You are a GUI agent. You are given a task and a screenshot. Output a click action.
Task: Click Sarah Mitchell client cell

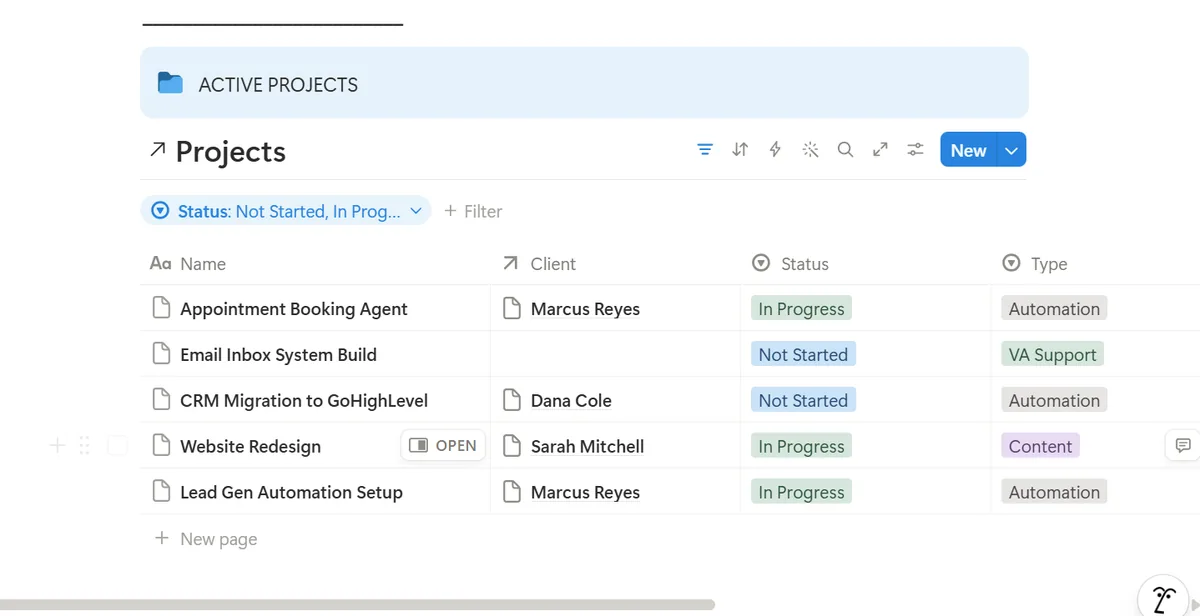[x=587, y=447]
